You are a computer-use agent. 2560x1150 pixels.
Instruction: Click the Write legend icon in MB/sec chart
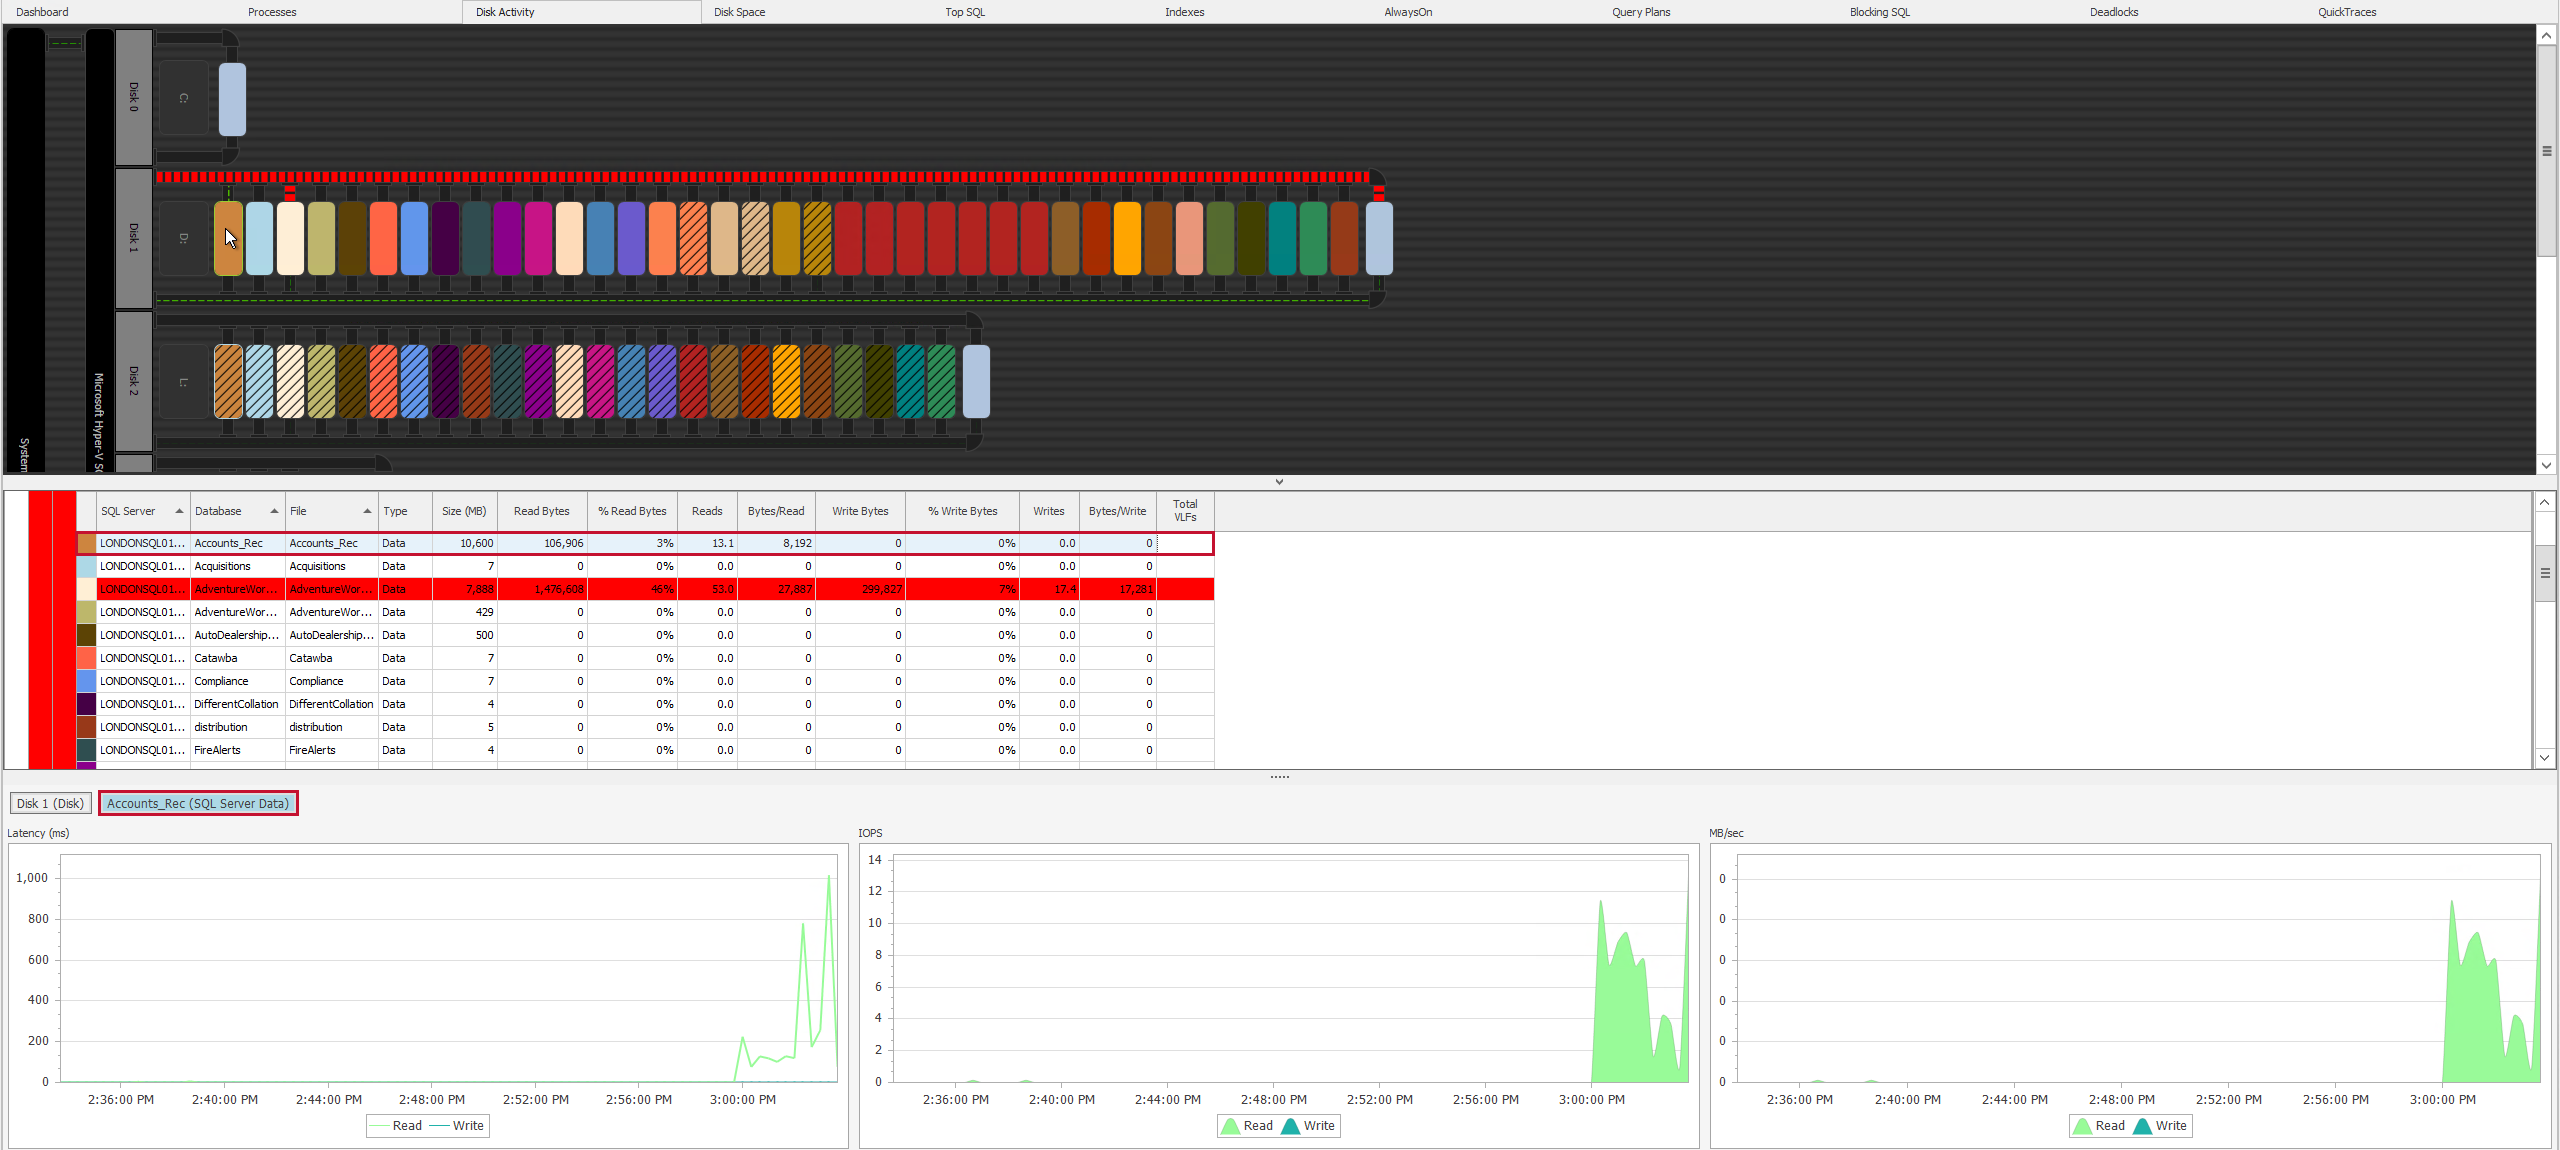click(x=2143, y=1126)
